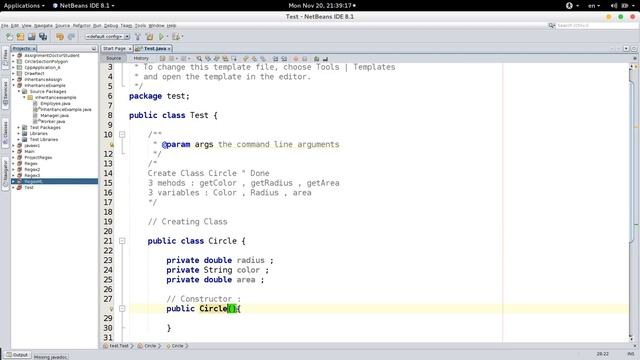
Task: Open the Refactor menu
Action: click(x=82, y=25)
